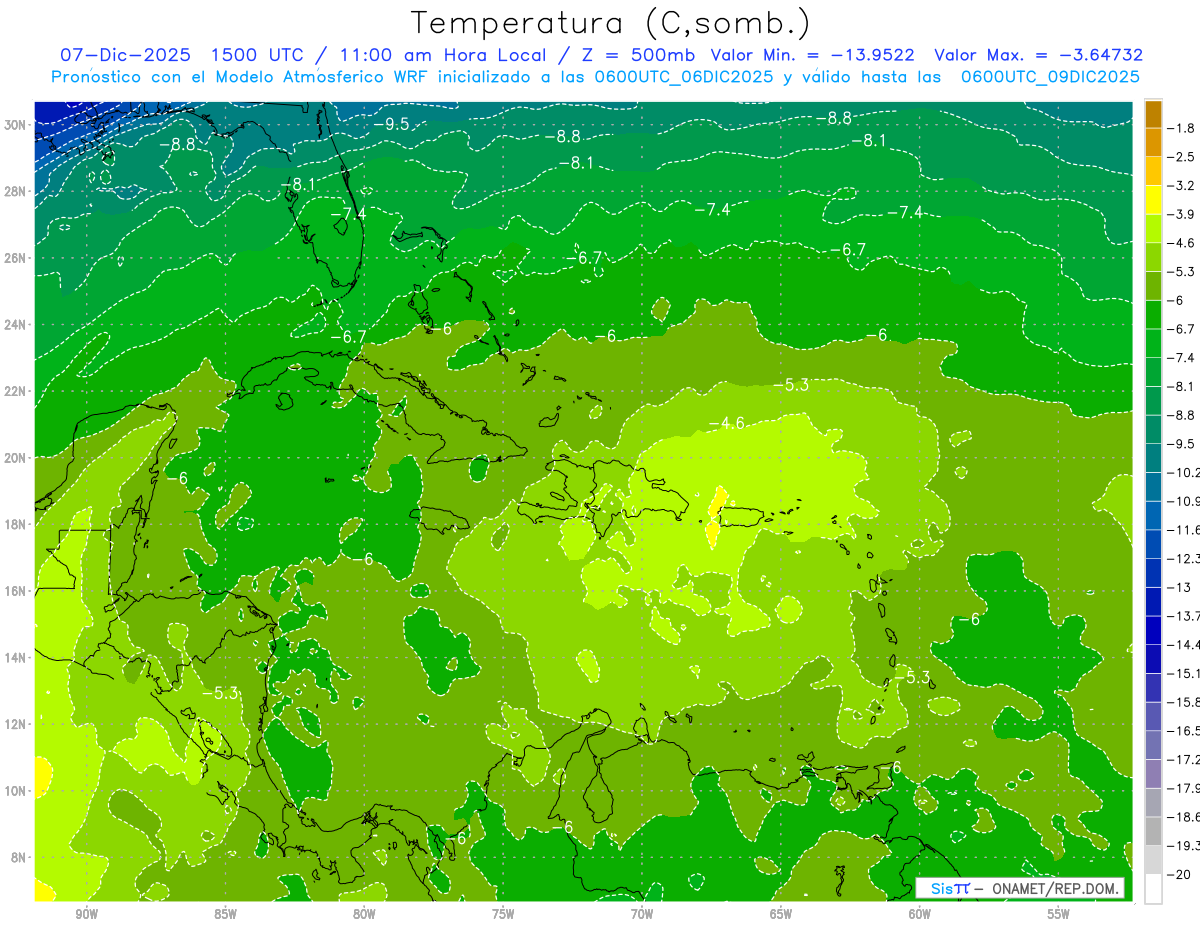
Task: Click the "90W" longitude axis label
Action: tap(86, 914)
